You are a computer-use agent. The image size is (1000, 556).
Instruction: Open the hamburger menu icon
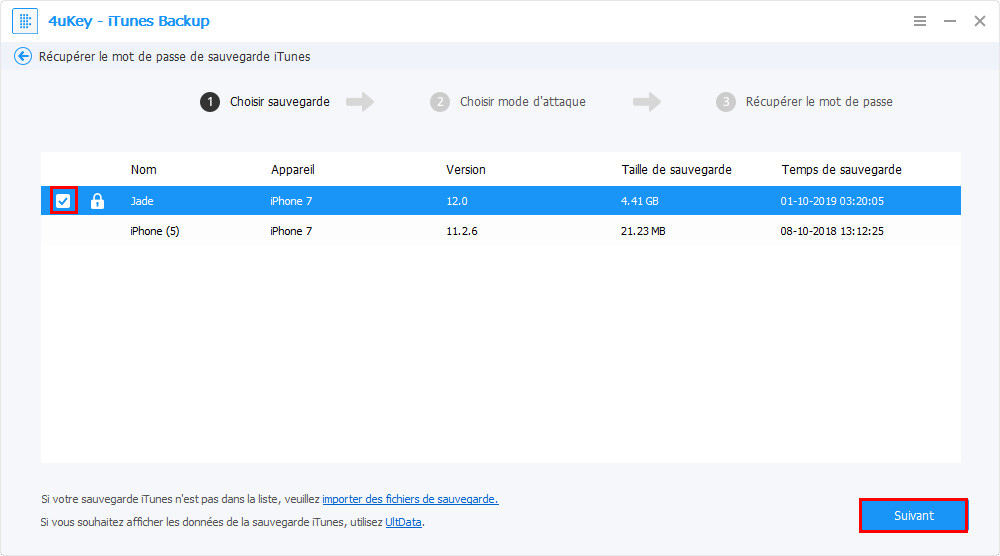point(920,21)
